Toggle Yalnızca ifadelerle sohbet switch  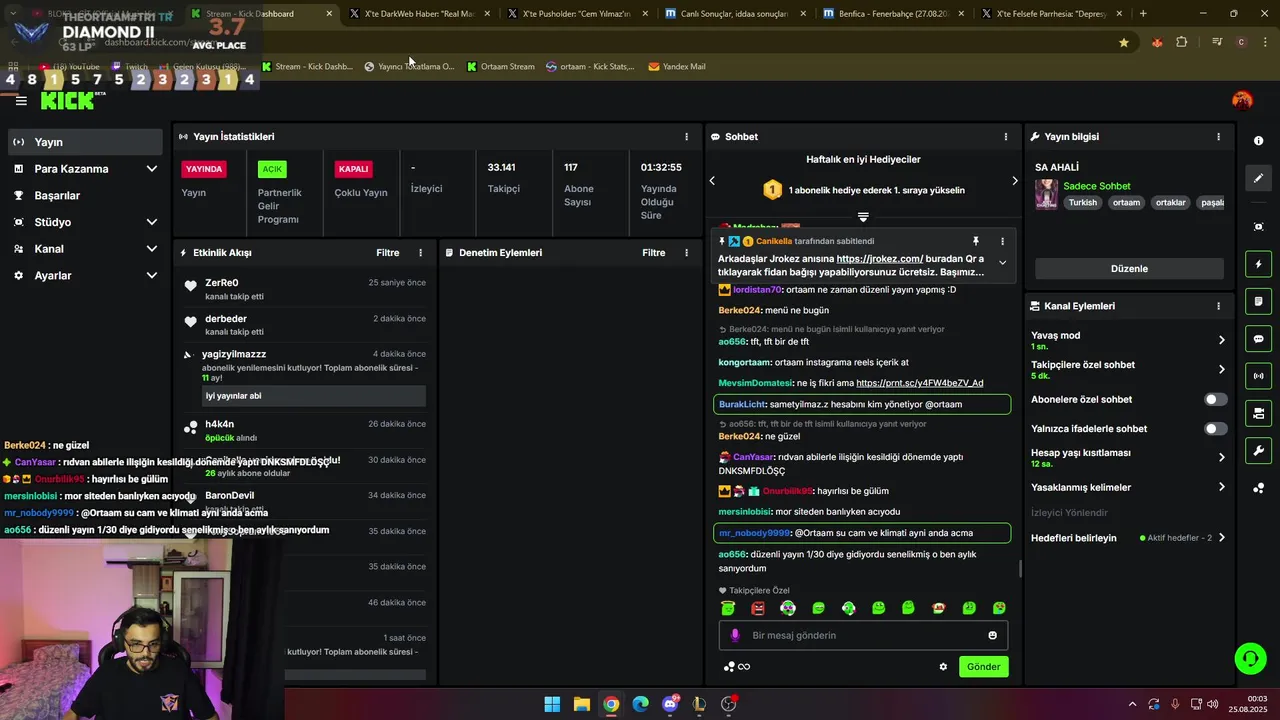click(x=1215, y=429)
